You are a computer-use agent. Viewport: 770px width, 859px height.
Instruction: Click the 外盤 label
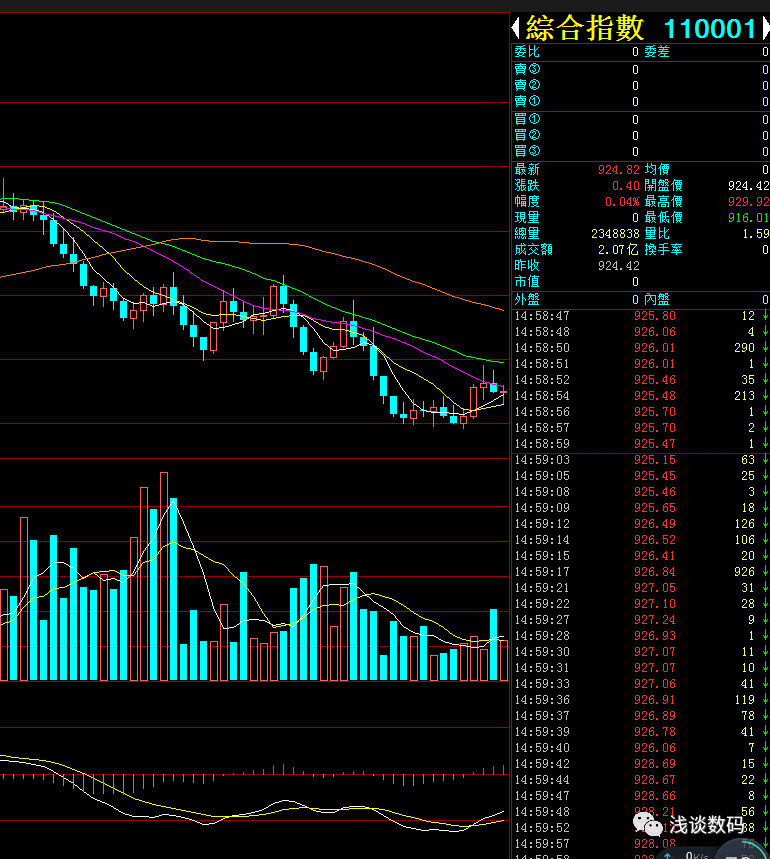coord(527,299)
